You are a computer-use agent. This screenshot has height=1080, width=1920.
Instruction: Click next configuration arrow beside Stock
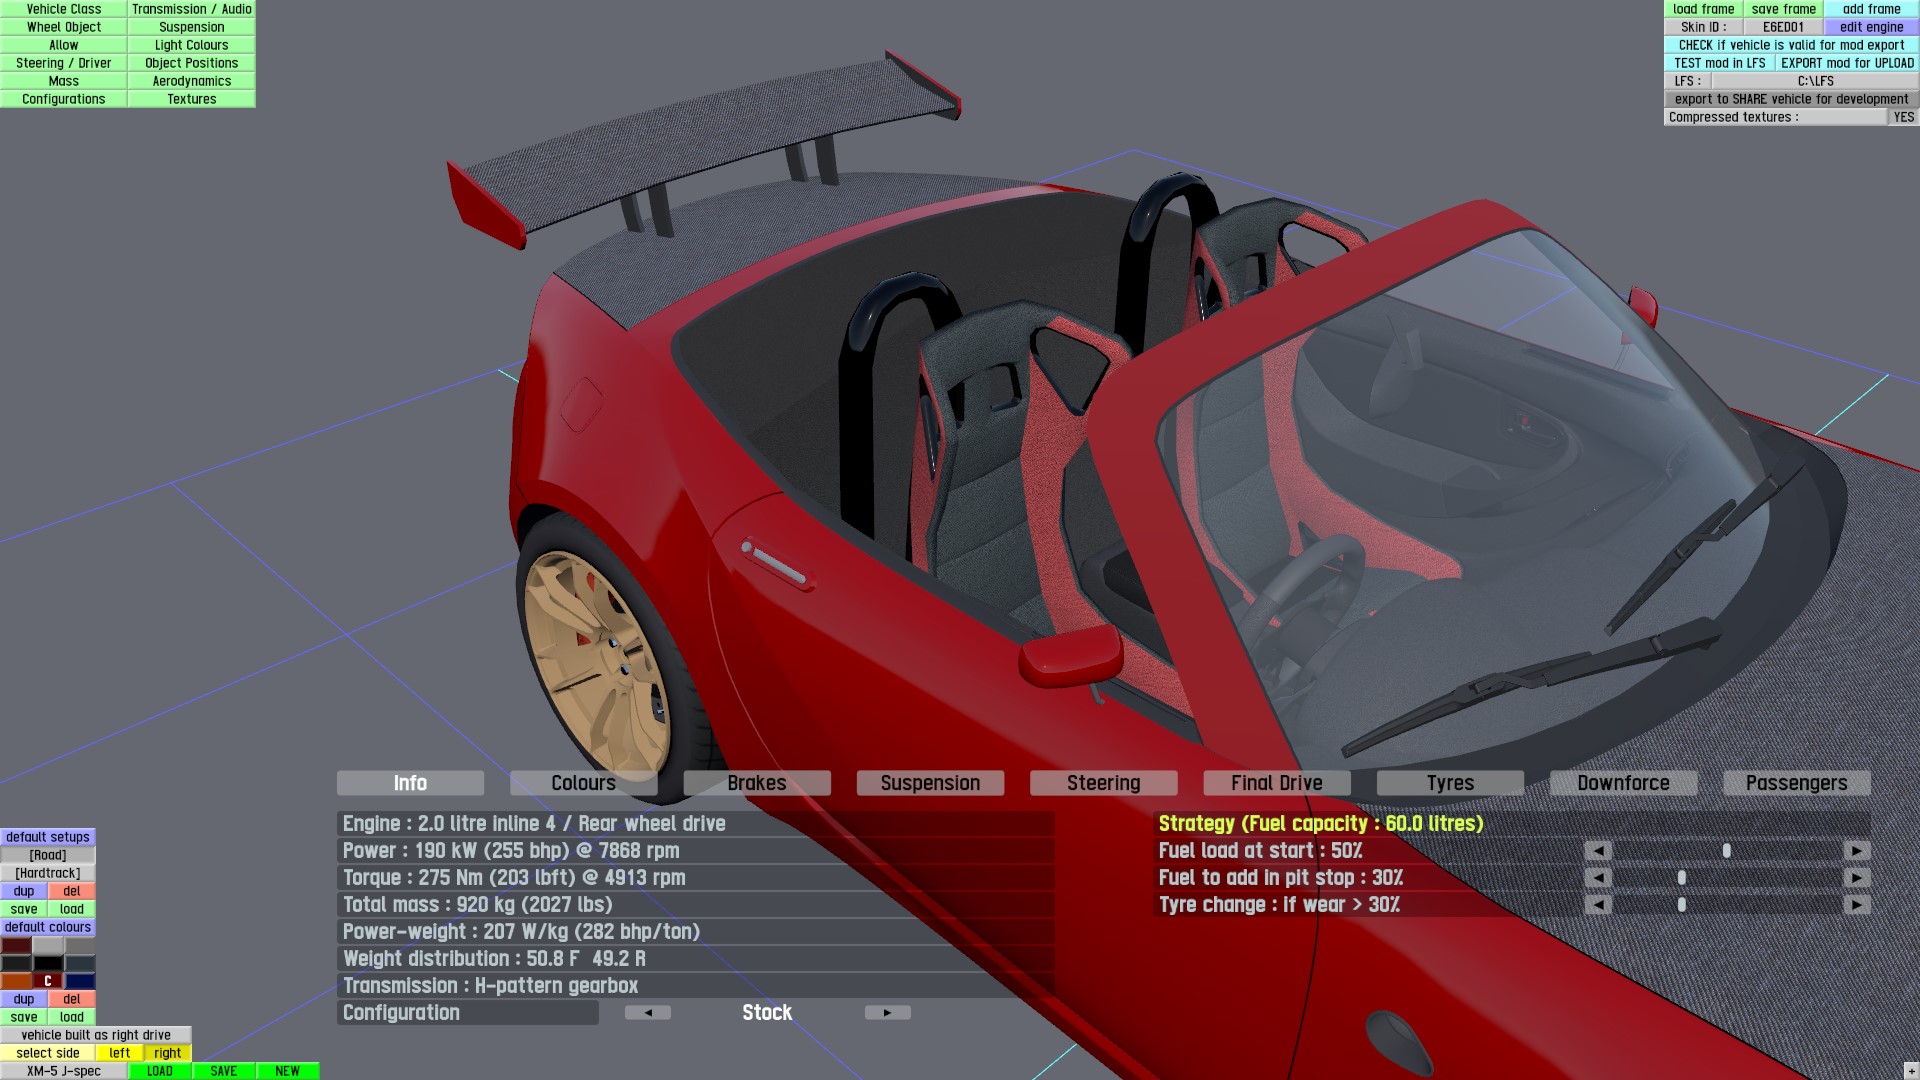coord(887,1013)
